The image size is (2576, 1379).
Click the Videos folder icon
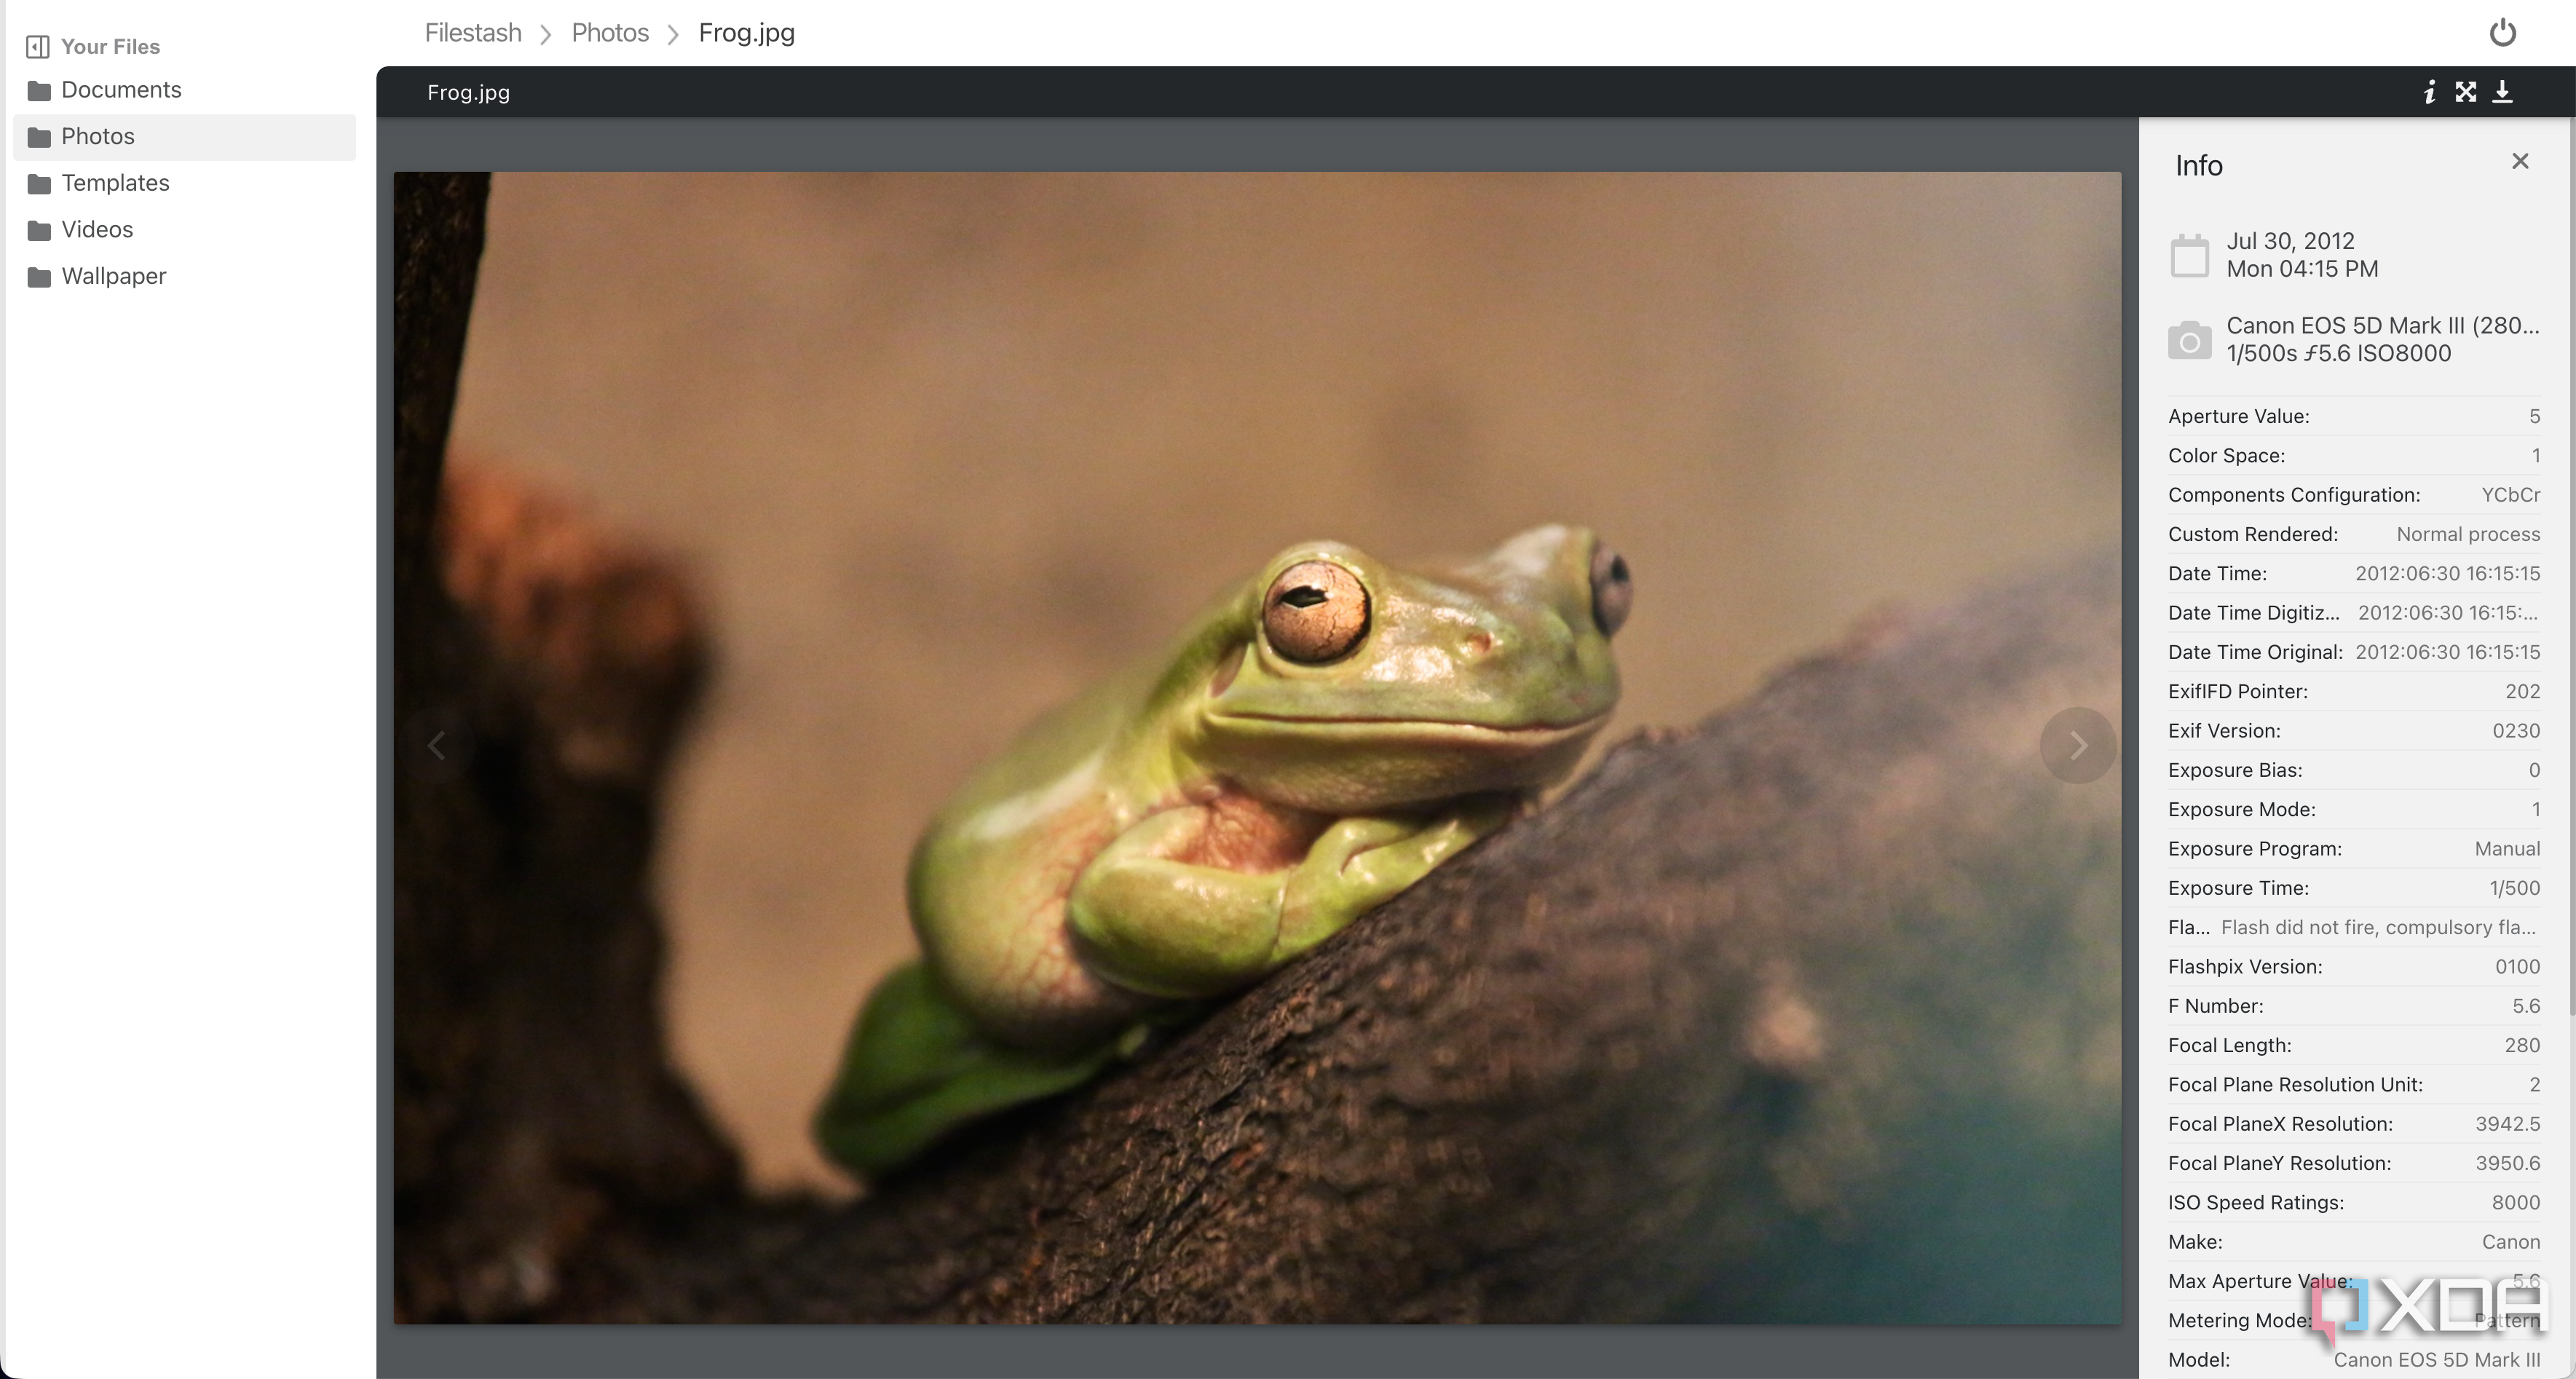tap(39, 231)
